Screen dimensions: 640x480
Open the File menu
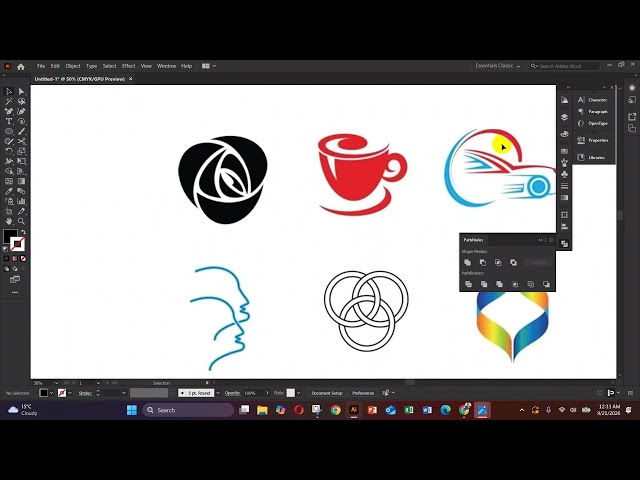[41, 66]
